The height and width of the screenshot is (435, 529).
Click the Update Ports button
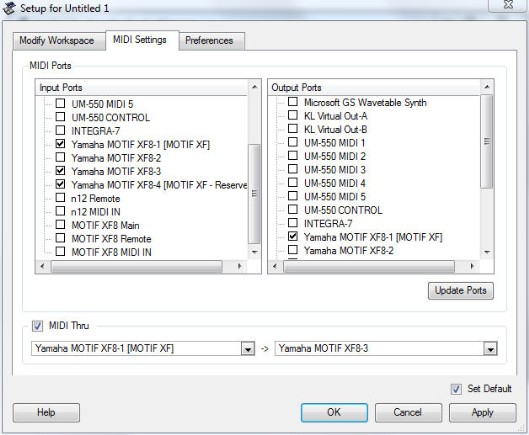click(x=461, y=291)
